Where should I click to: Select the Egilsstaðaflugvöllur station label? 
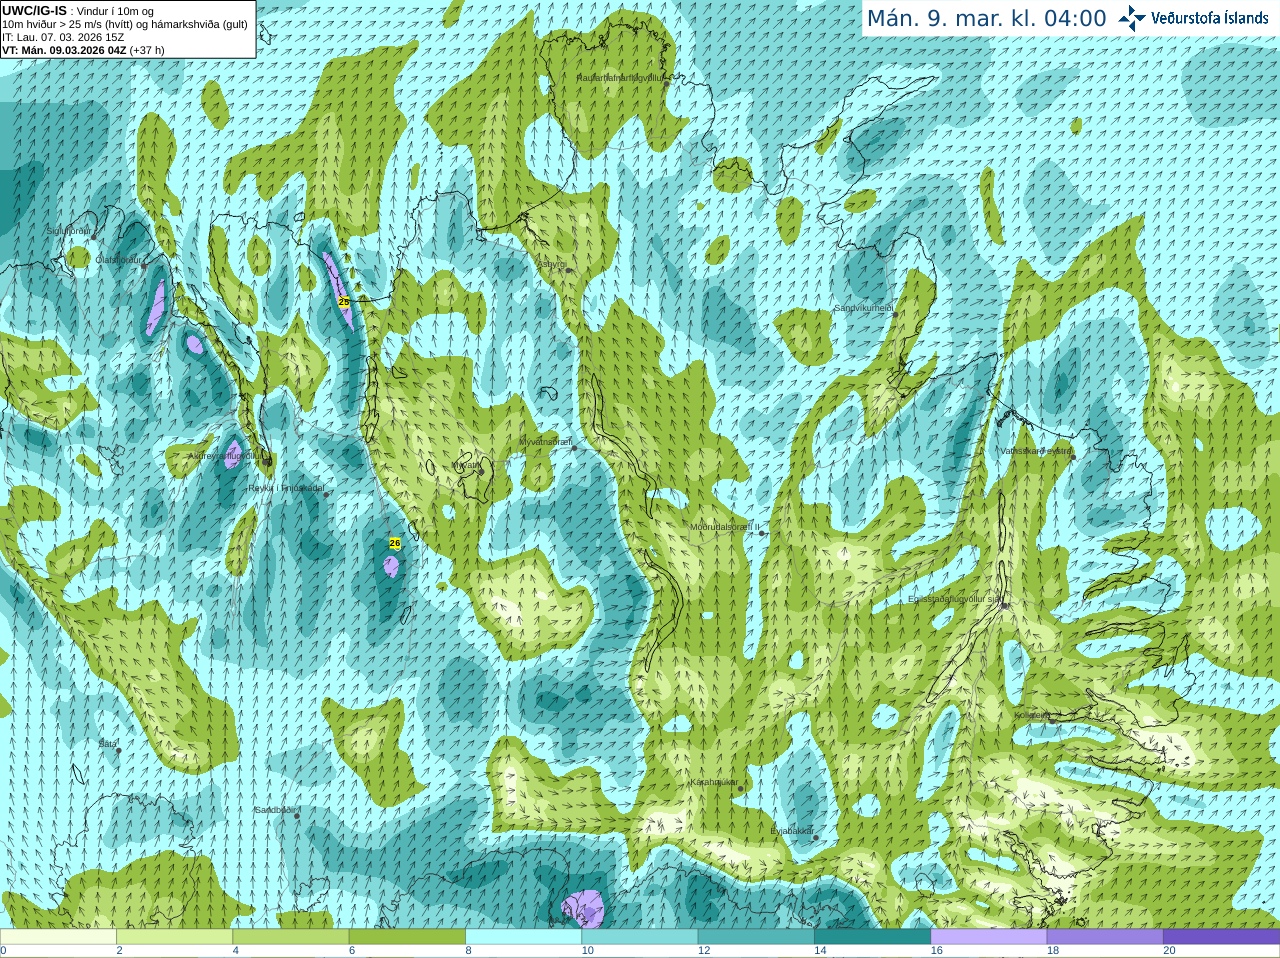click(954, 600)
